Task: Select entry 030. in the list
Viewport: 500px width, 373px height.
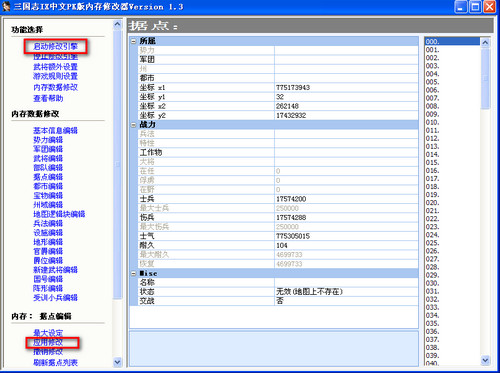Action: [x=452, y=283]
